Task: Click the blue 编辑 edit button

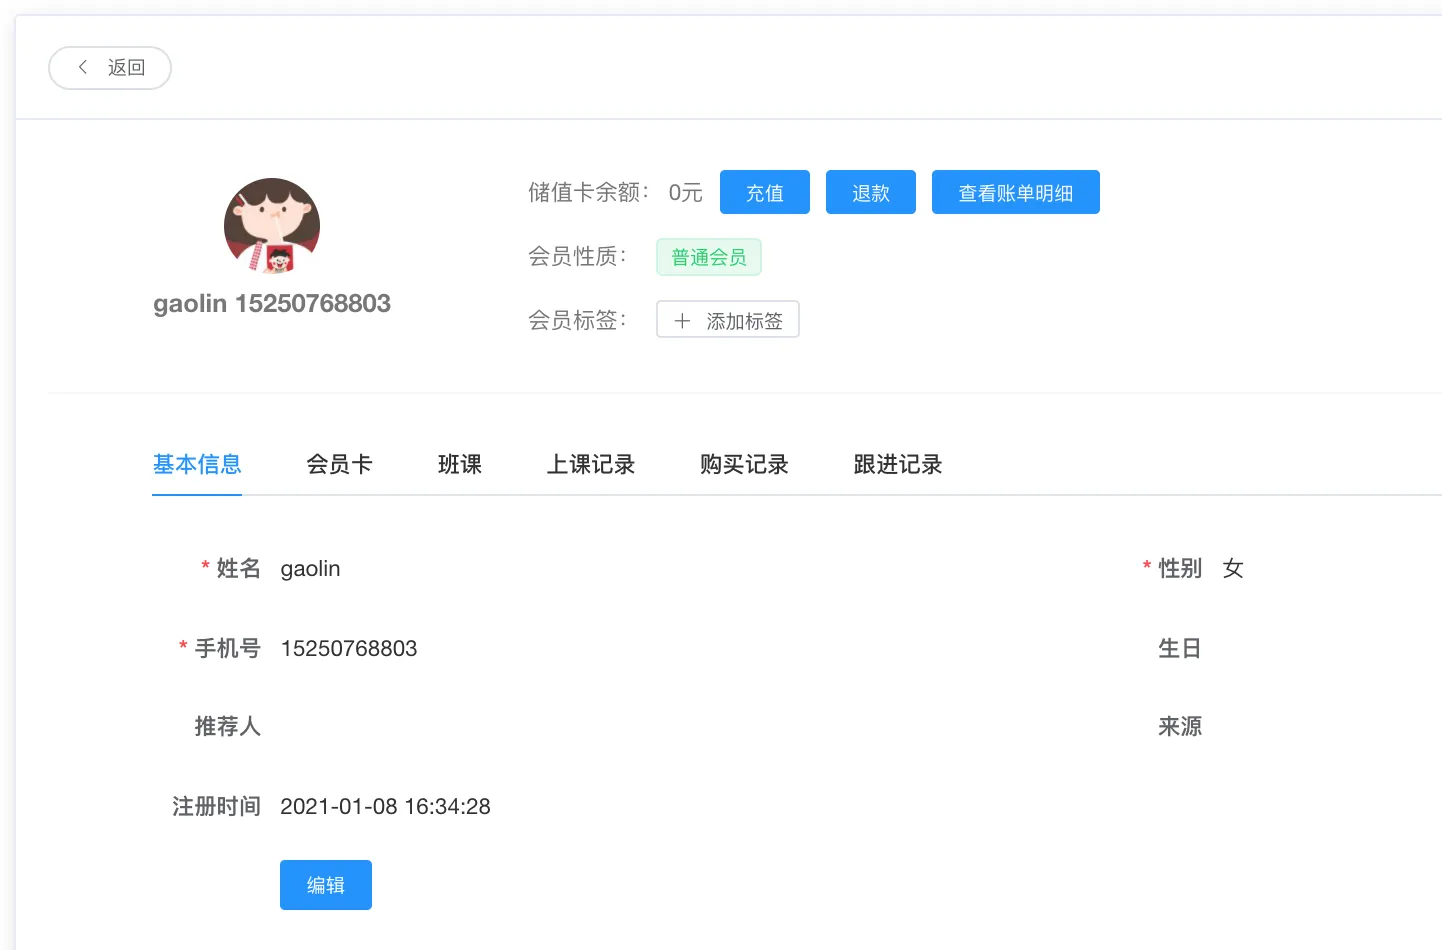Action: pyautogui.click(x=326, y=885)
